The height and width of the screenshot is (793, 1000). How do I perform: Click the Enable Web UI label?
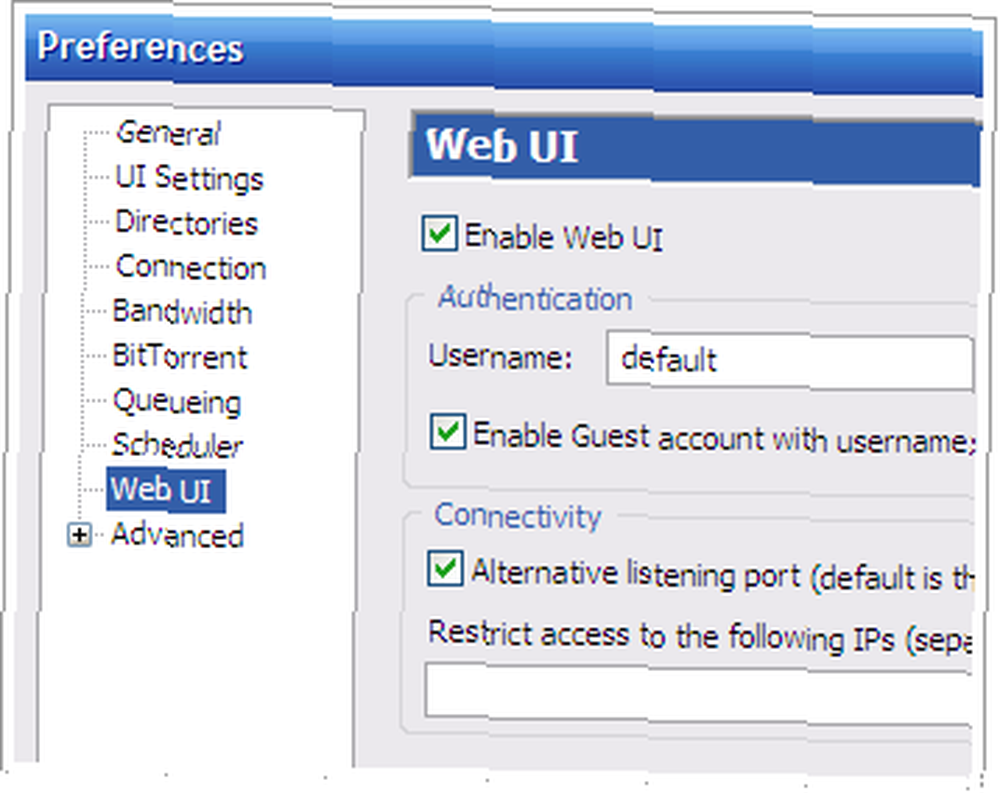pos(564,237)
